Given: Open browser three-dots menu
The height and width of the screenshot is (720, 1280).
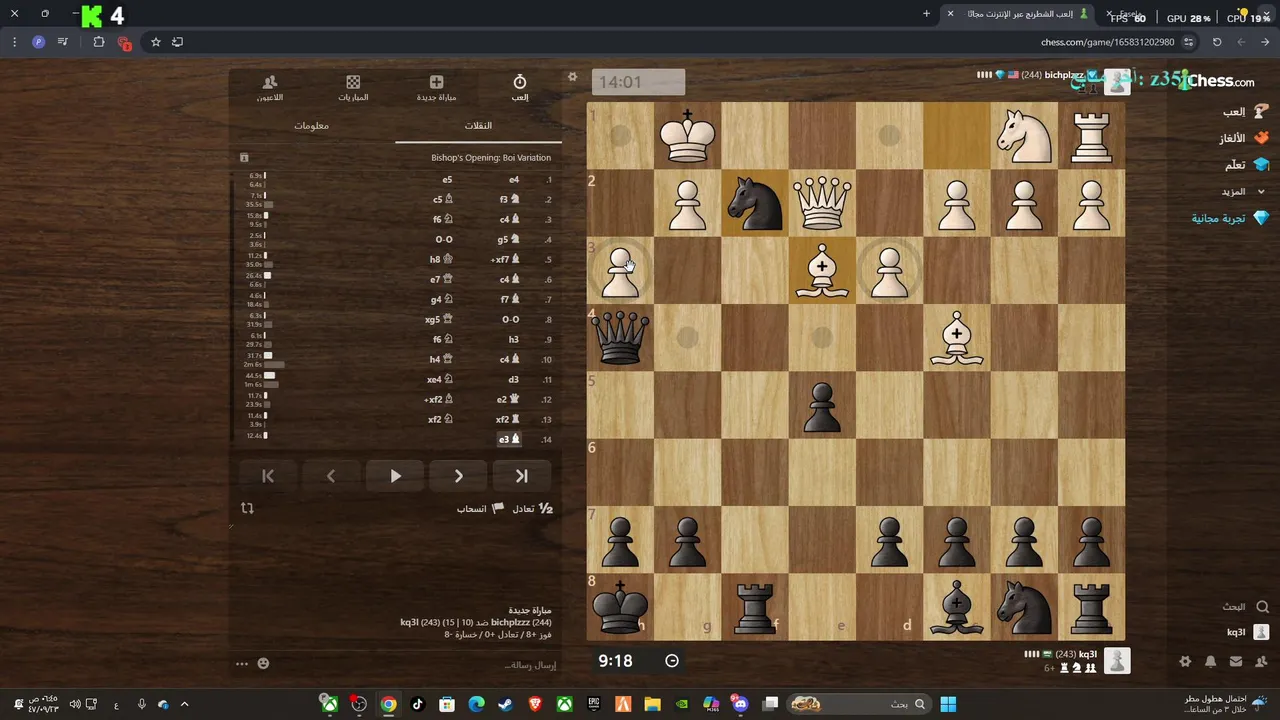Looking at the screenshot, I should pyautogui.click(x=14, y=42).
